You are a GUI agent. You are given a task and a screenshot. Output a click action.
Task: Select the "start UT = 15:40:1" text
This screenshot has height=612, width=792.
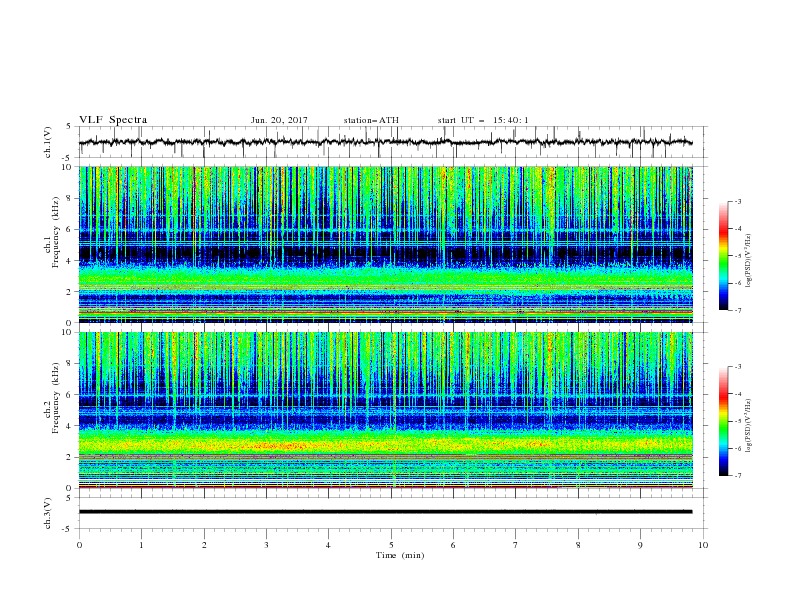point(483,120)
